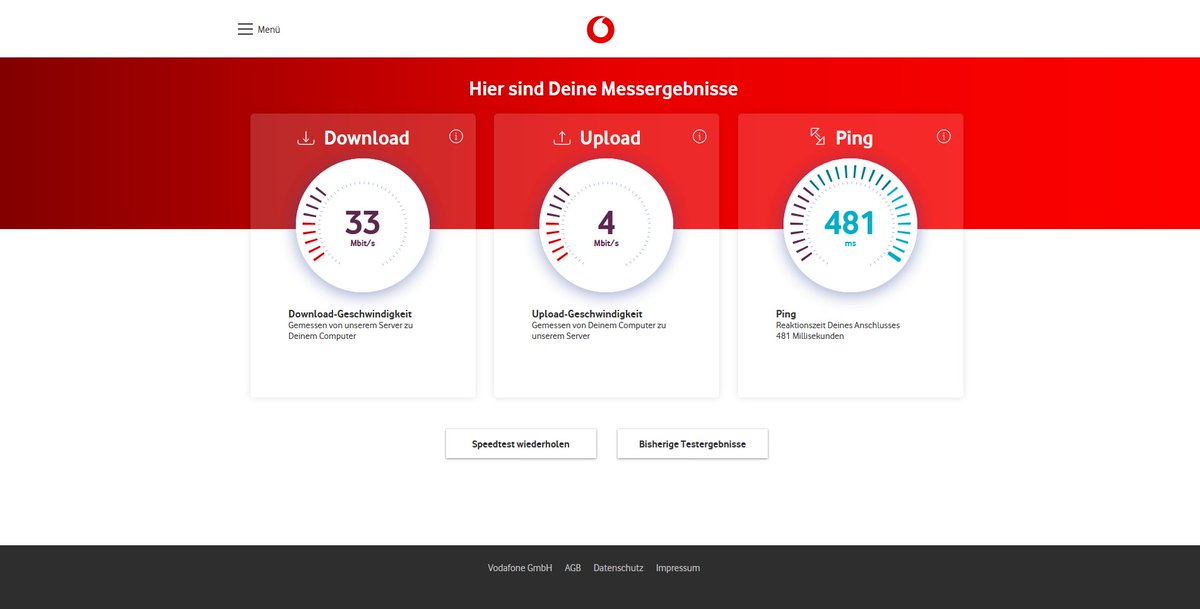
Task: Repeat test via Speedtest wiederholen button
Action: (521, 444)
